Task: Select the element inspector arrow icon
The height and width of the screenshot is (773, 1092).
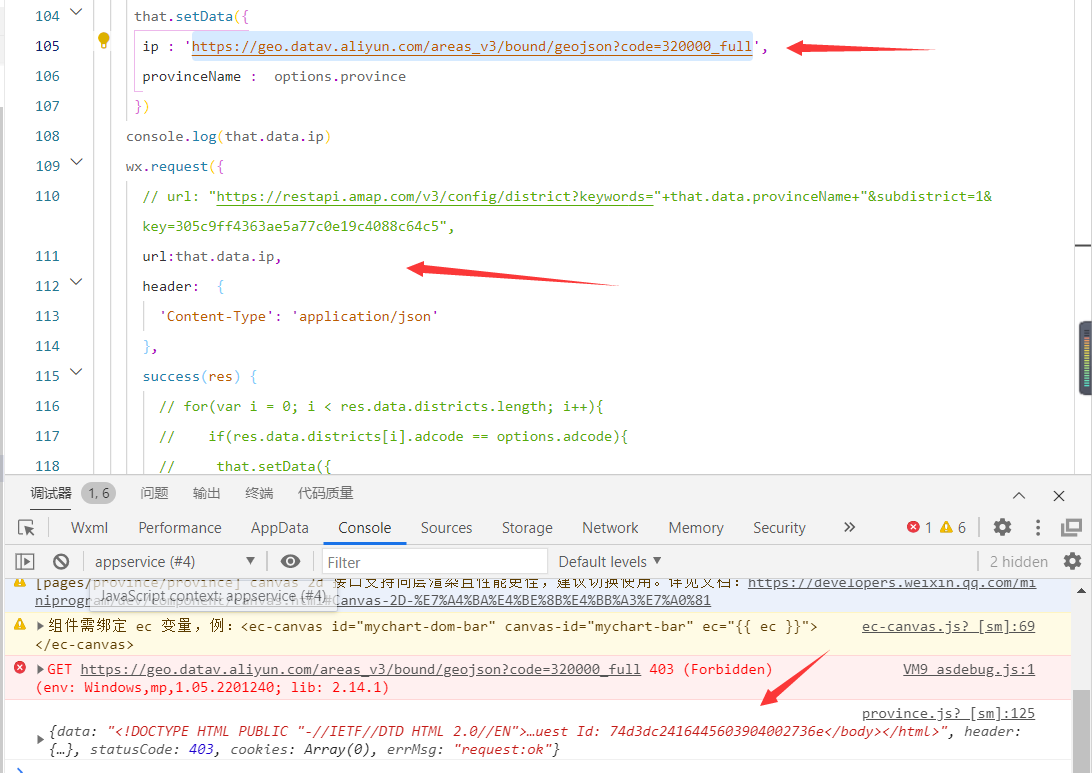Action: coord(26,528)
